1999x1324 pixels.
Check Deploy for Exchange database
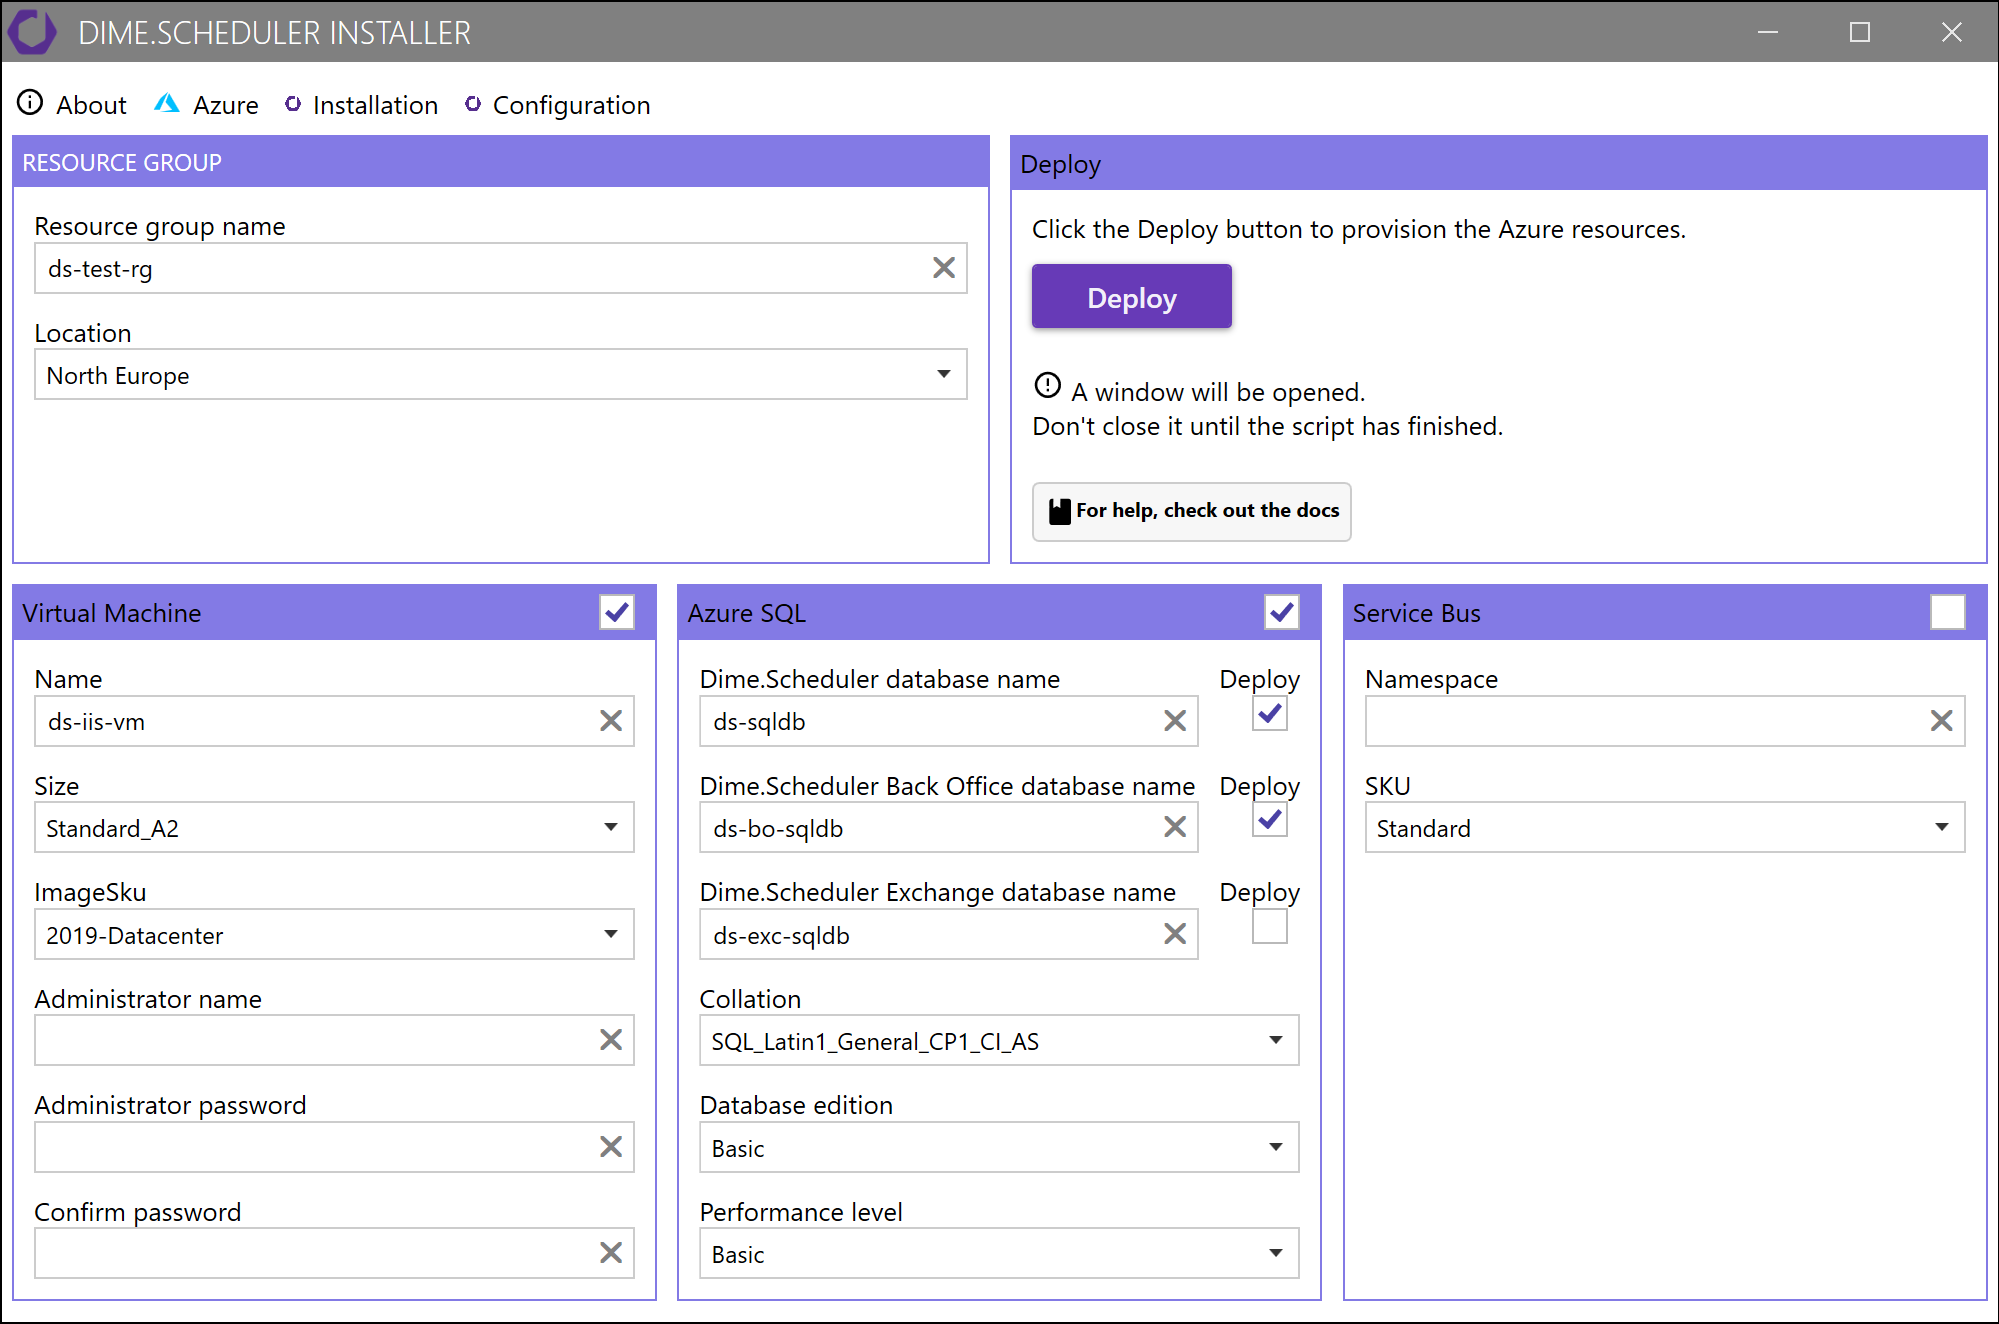(x=1270, y=927)
